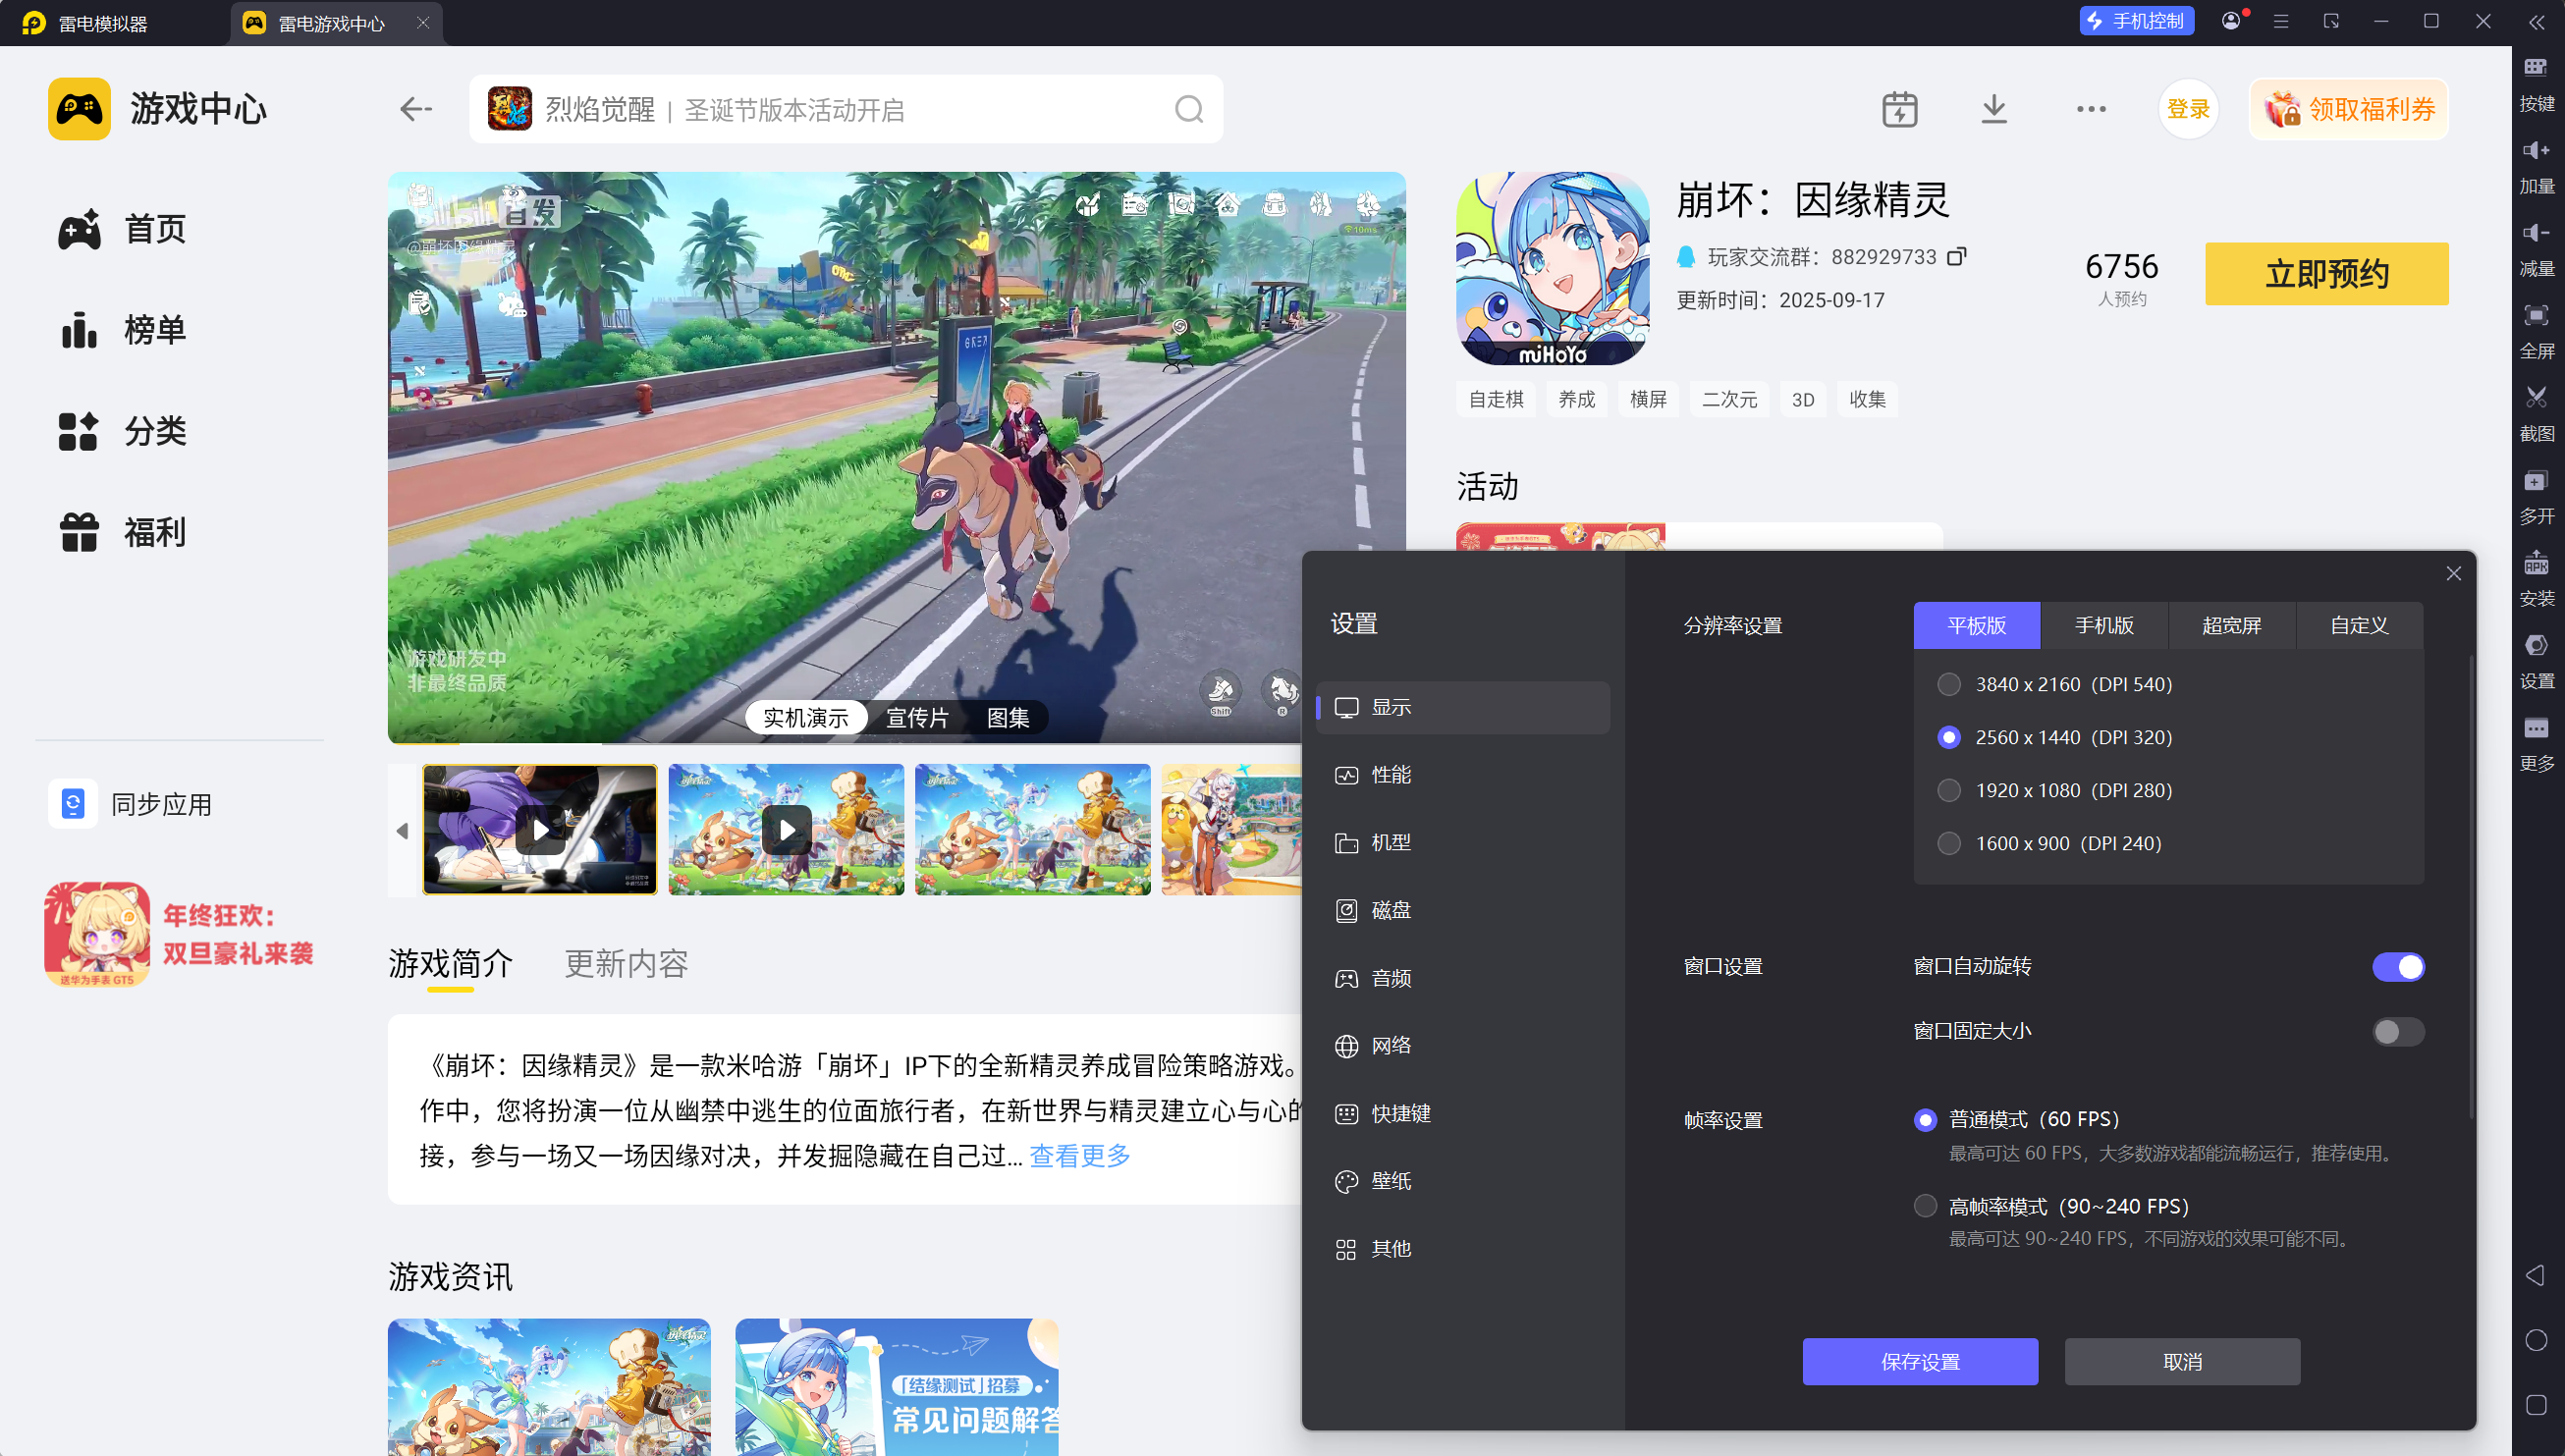Expand the three-dots more options menu
2565x1456 pixels.
(x=2091, y=109)
